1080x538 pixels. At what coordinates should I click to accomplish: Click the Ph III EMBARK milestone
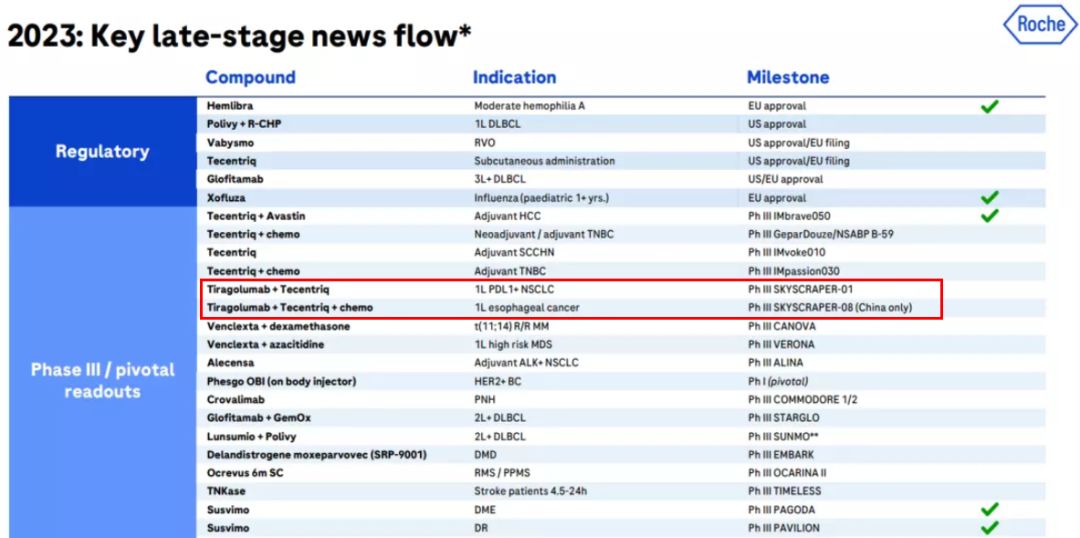pos(787,455)
